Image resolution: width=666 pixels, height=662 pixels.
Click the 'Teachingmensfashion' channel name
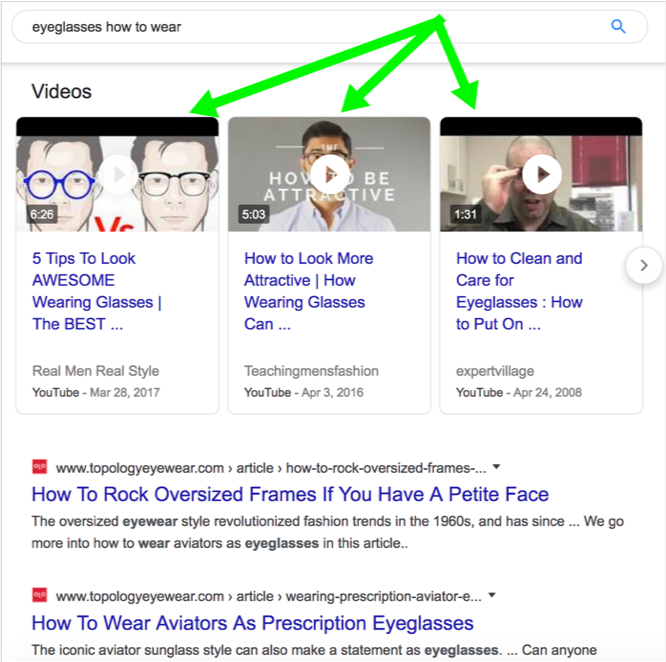tap(311, 371)
